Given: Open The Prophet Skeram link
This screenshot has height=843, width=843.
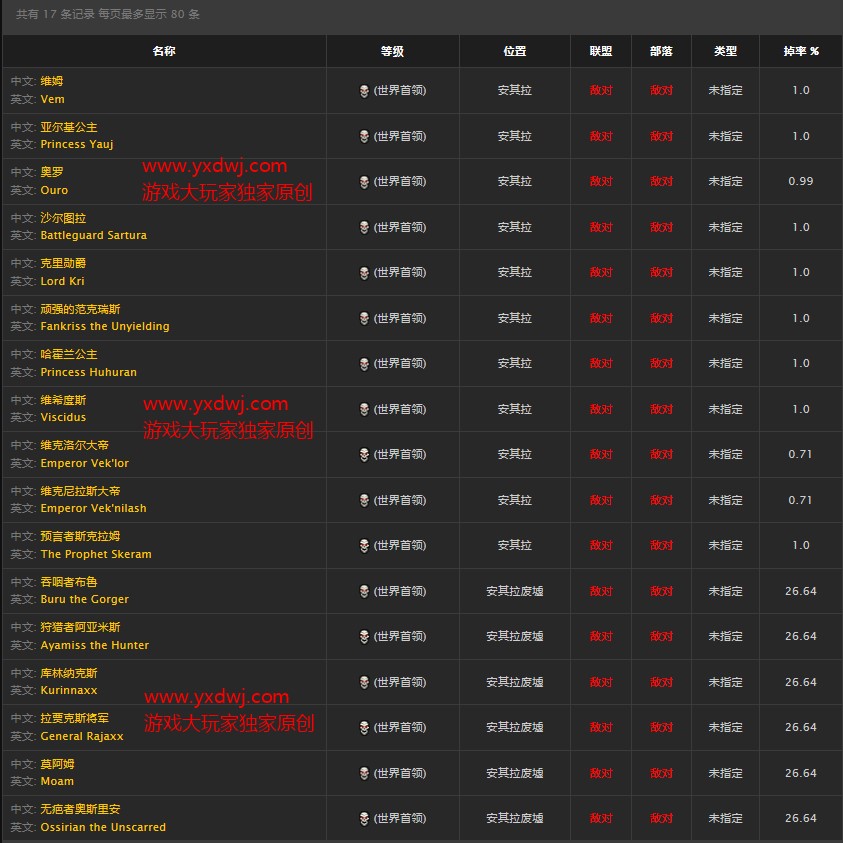Looking at the screenshot, I should (x=96, y=554).
